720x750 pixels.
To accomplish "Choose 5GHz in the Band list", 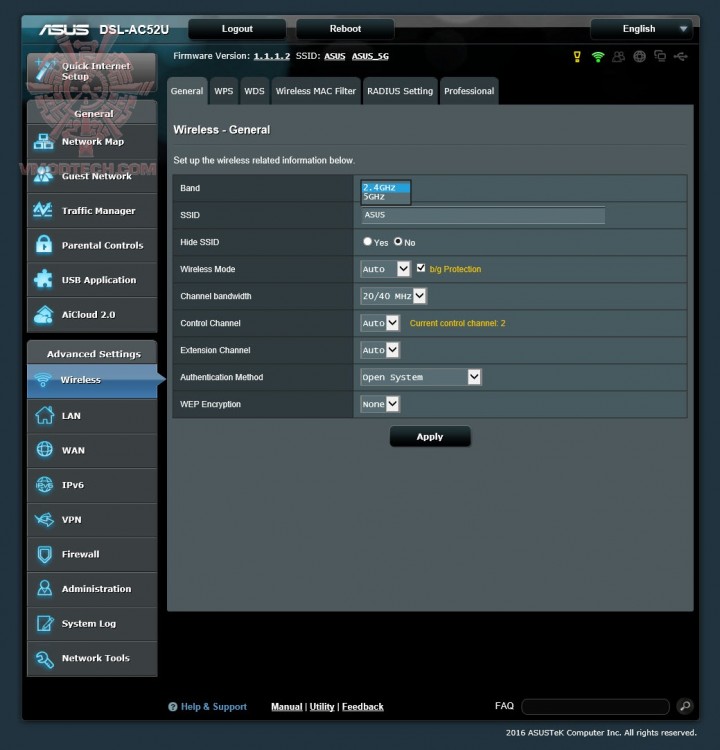I will (385, 197).
